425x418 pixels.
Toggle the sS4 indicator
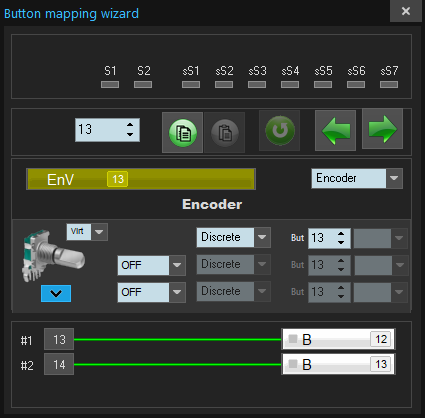point(290,85)
